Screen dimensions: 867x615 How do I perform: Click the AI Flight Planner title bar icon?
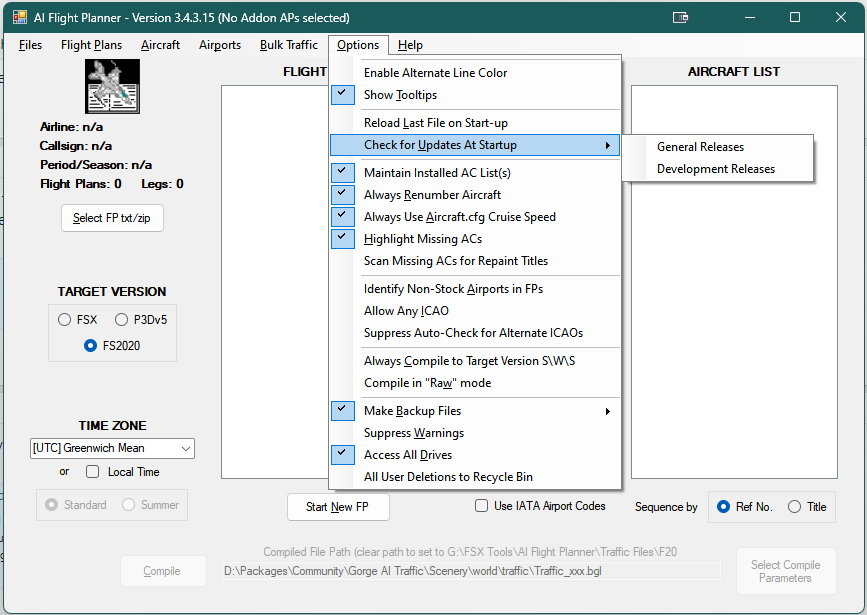tap(18, 17)
